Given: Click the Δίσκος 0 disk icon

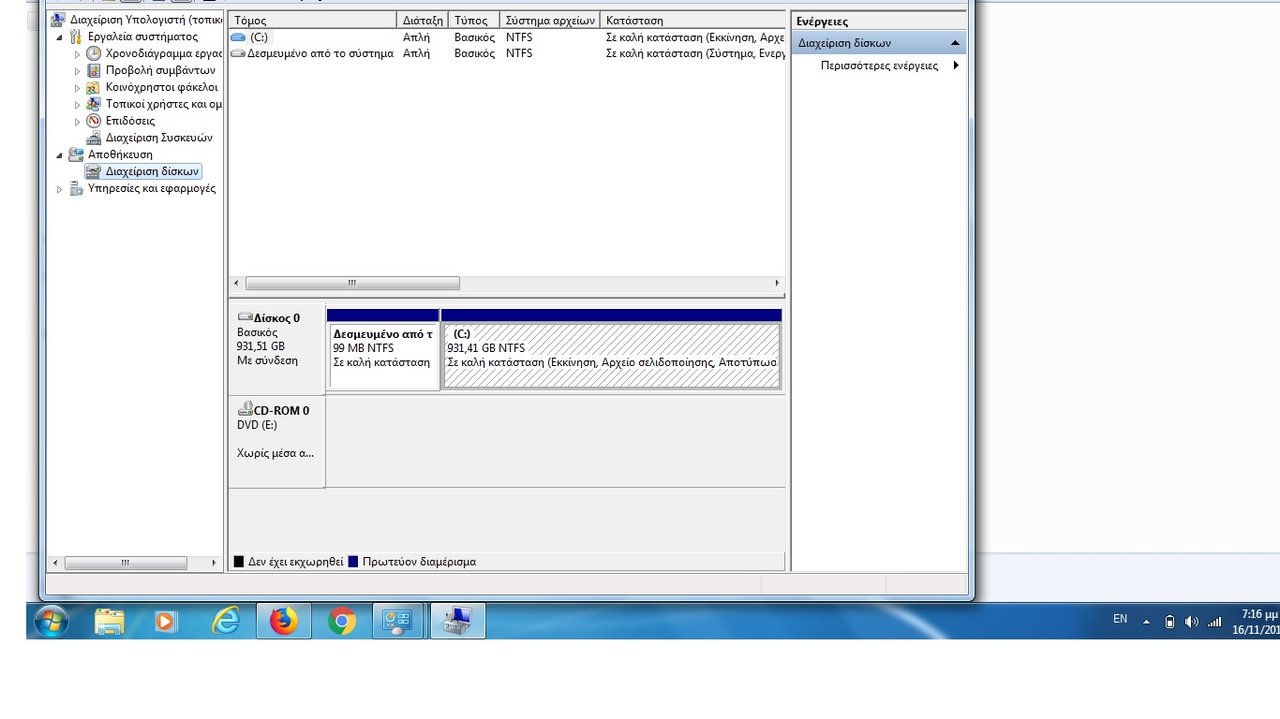Looking at the screenshot, I should click(245, 318).
